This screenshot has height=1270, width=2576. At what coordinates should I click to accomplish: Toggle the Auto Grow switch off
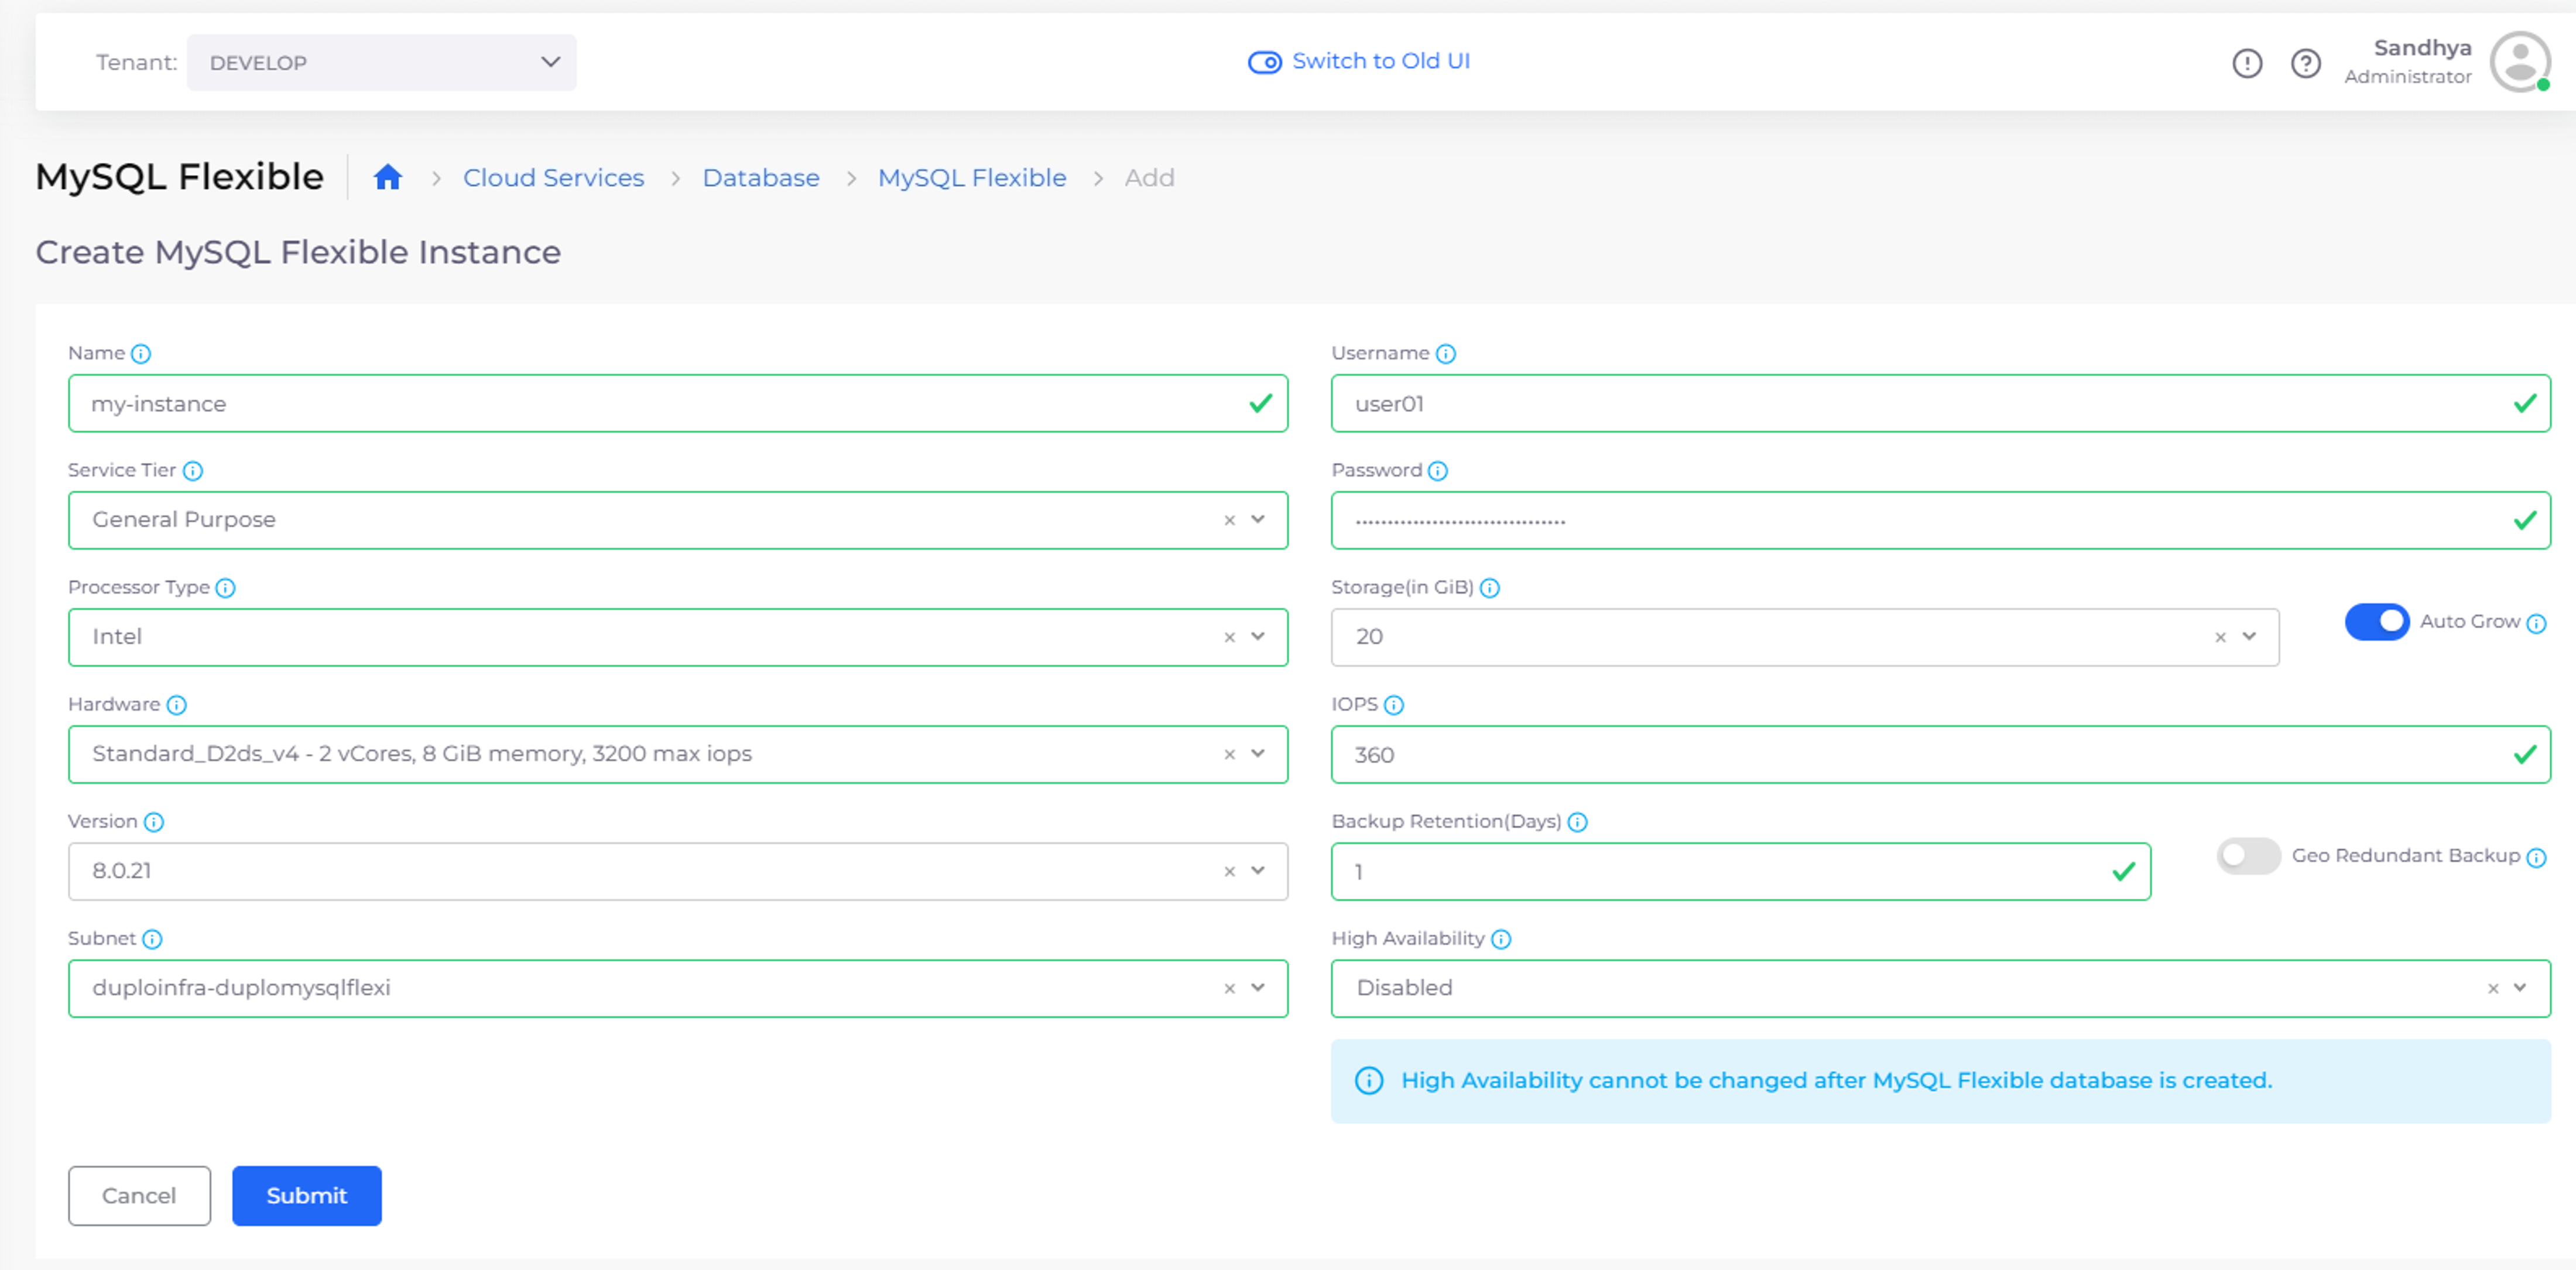tap(2377, 621)
